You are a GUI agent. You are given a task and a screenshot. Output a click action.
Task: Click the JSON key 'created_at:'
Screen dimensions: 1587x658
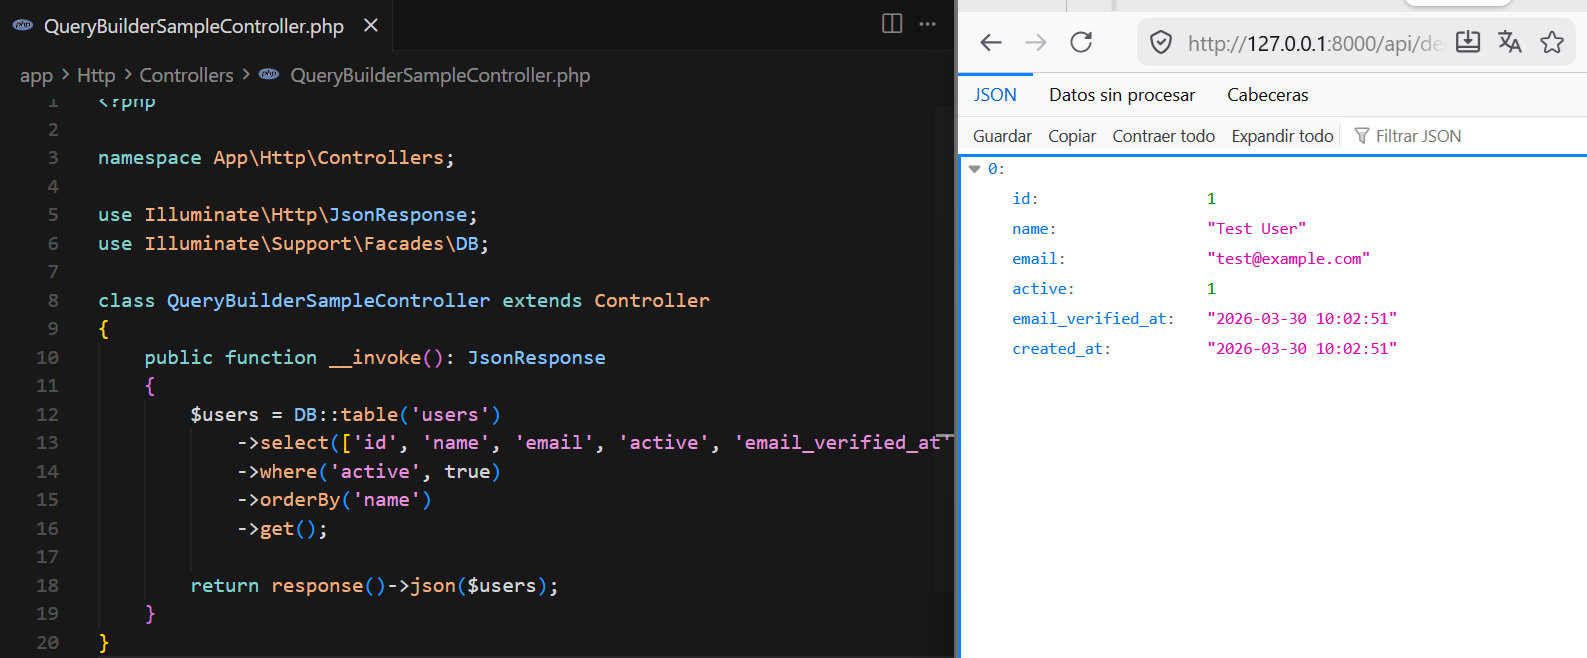coord(1061,349)
